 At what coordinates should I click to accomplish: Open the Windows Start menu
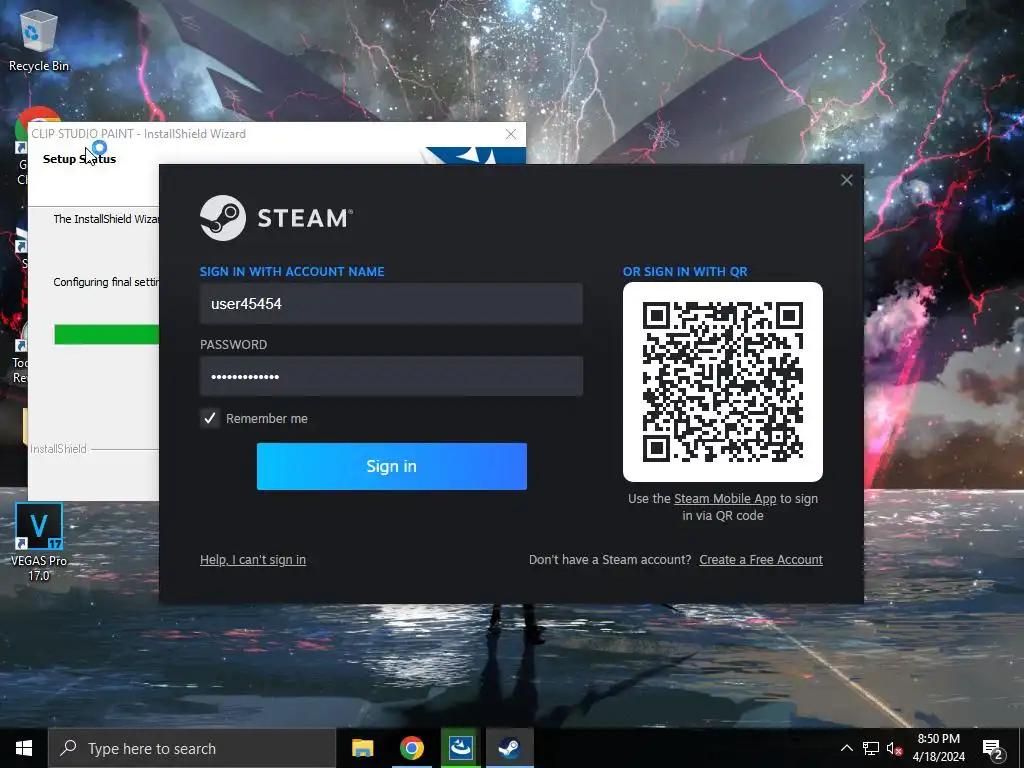click(x=24, y=748)
